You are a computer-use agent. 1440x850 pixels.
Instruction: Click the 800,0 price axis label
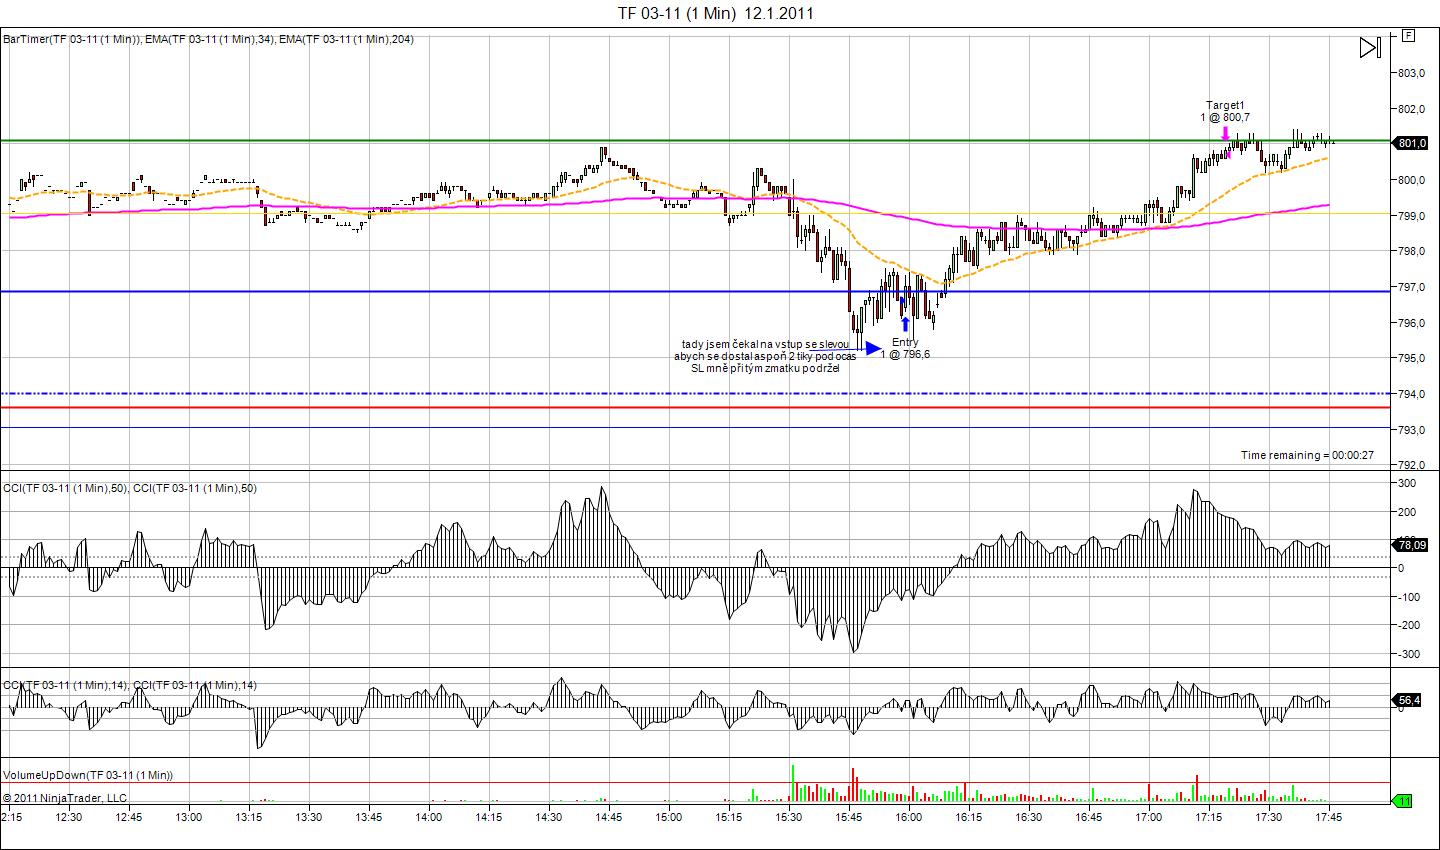coord(1410,180)
